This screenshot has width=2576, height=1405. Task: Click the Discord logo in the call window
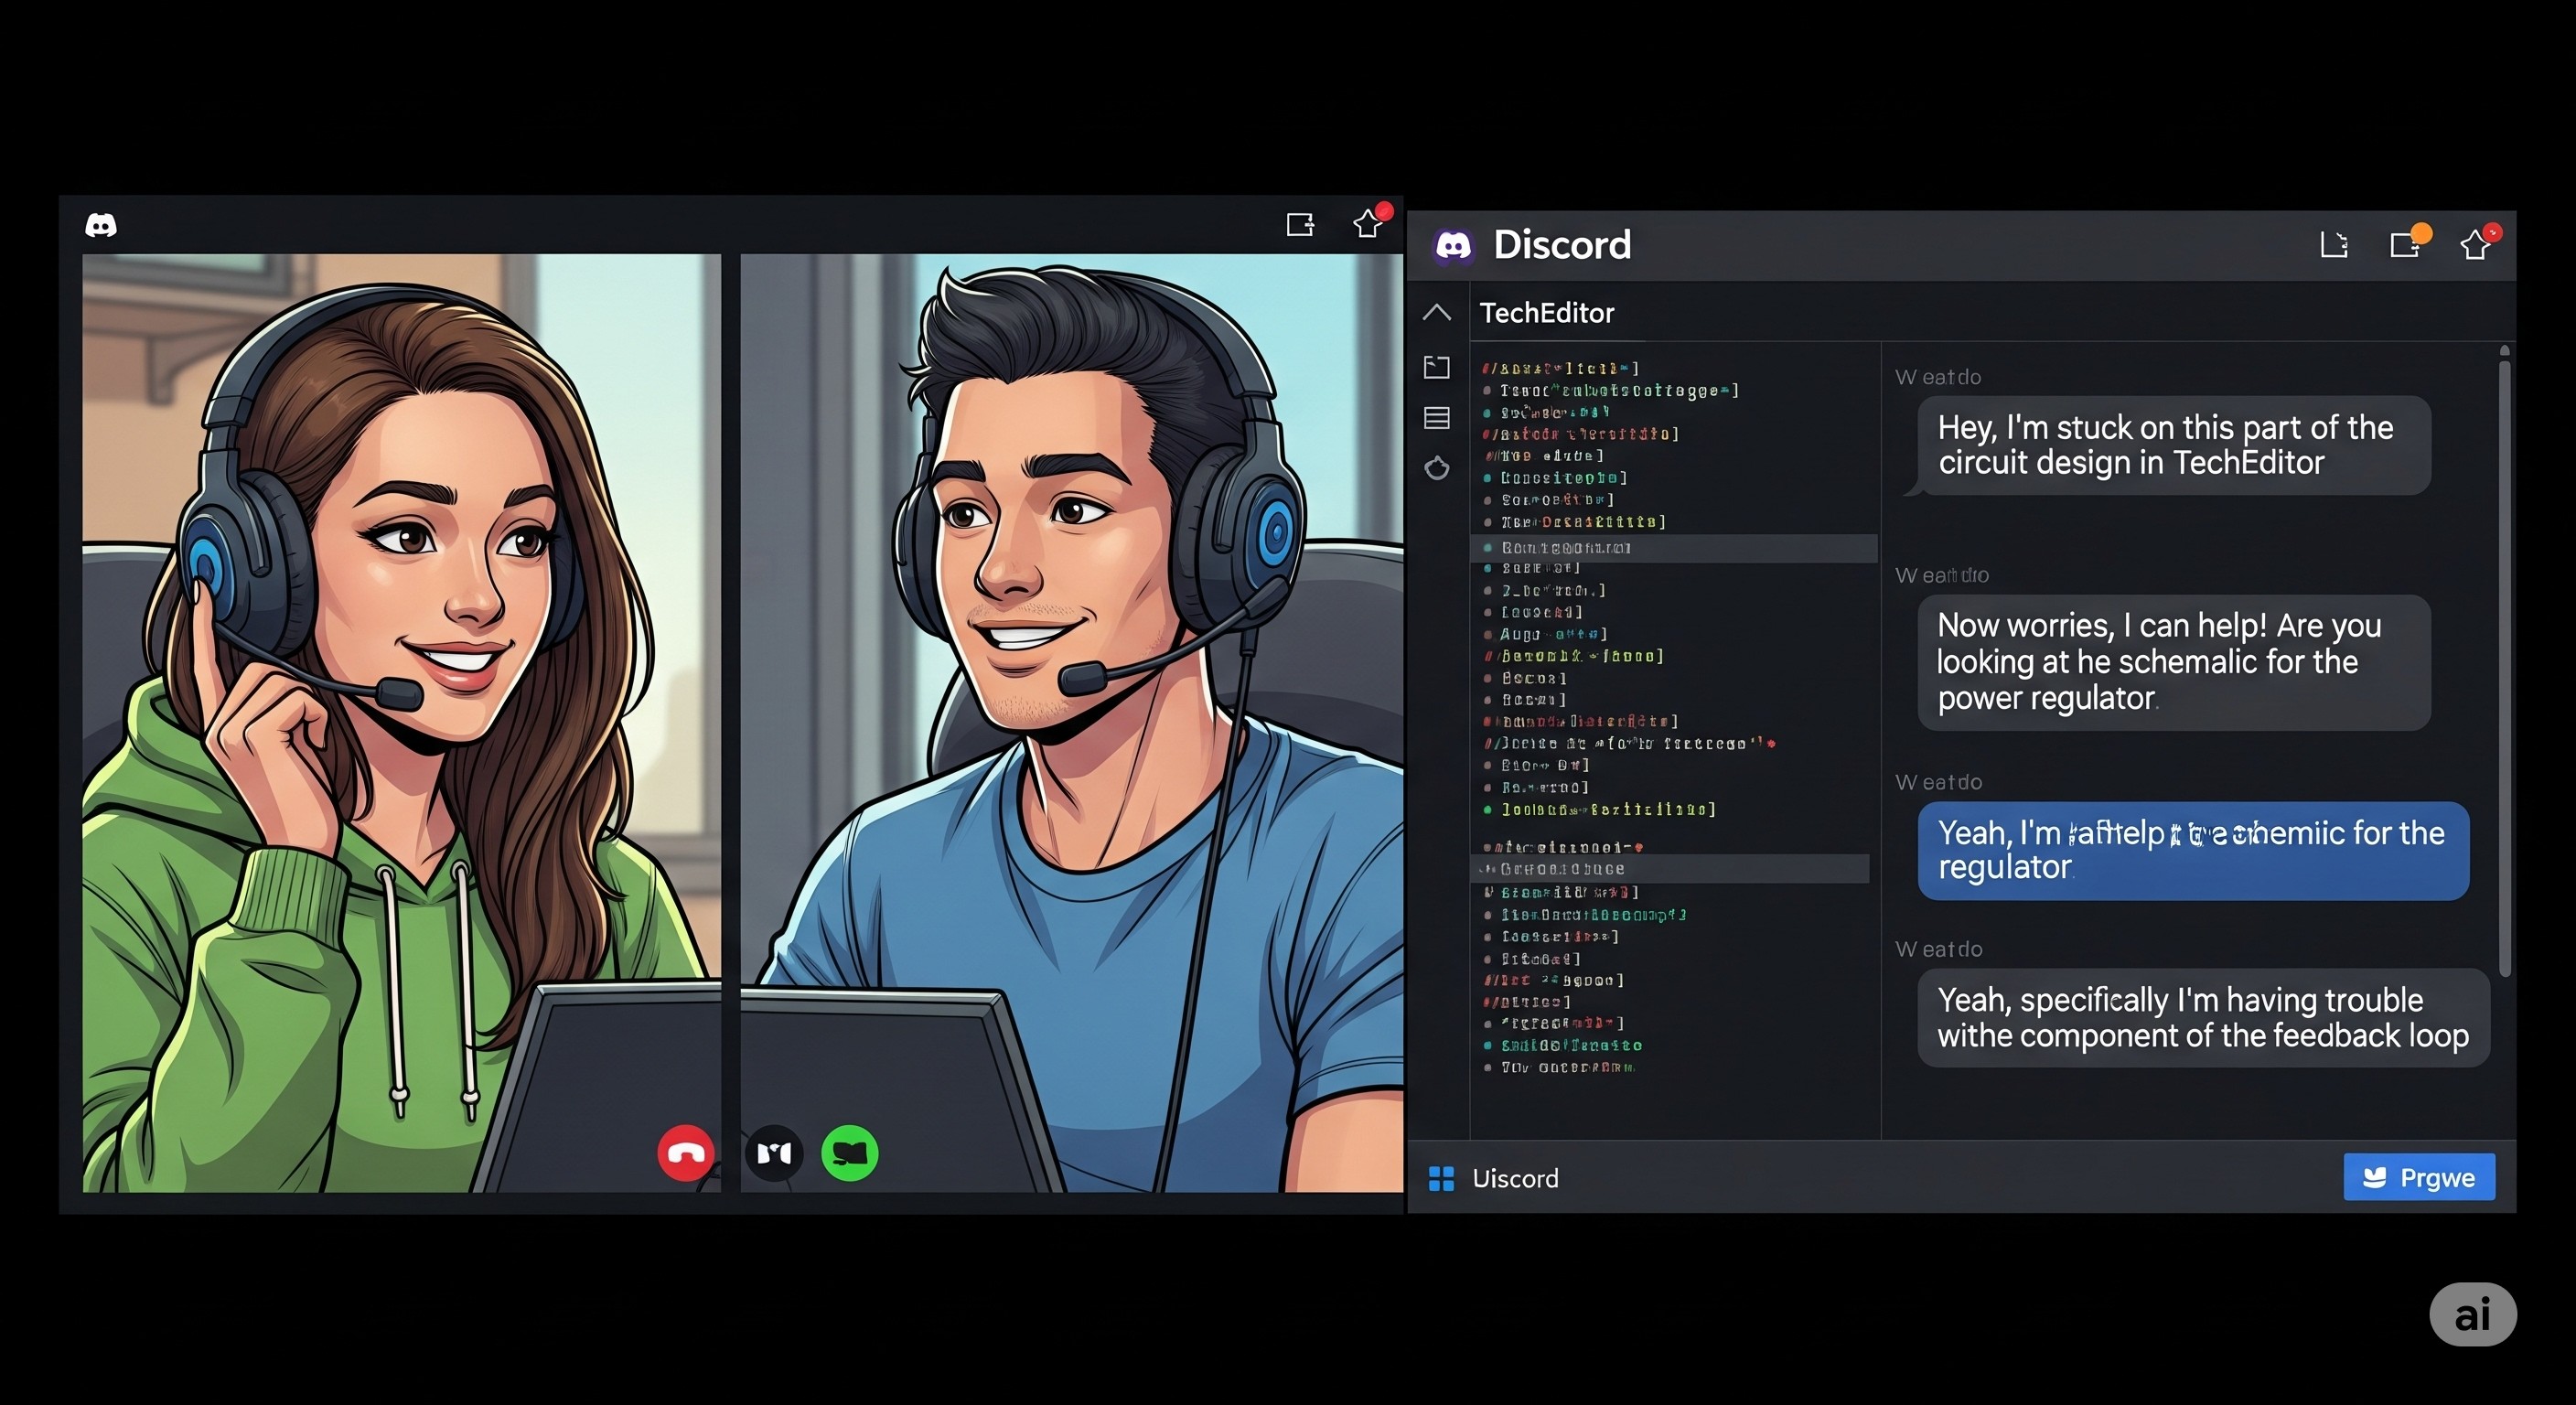coord(101,225)
